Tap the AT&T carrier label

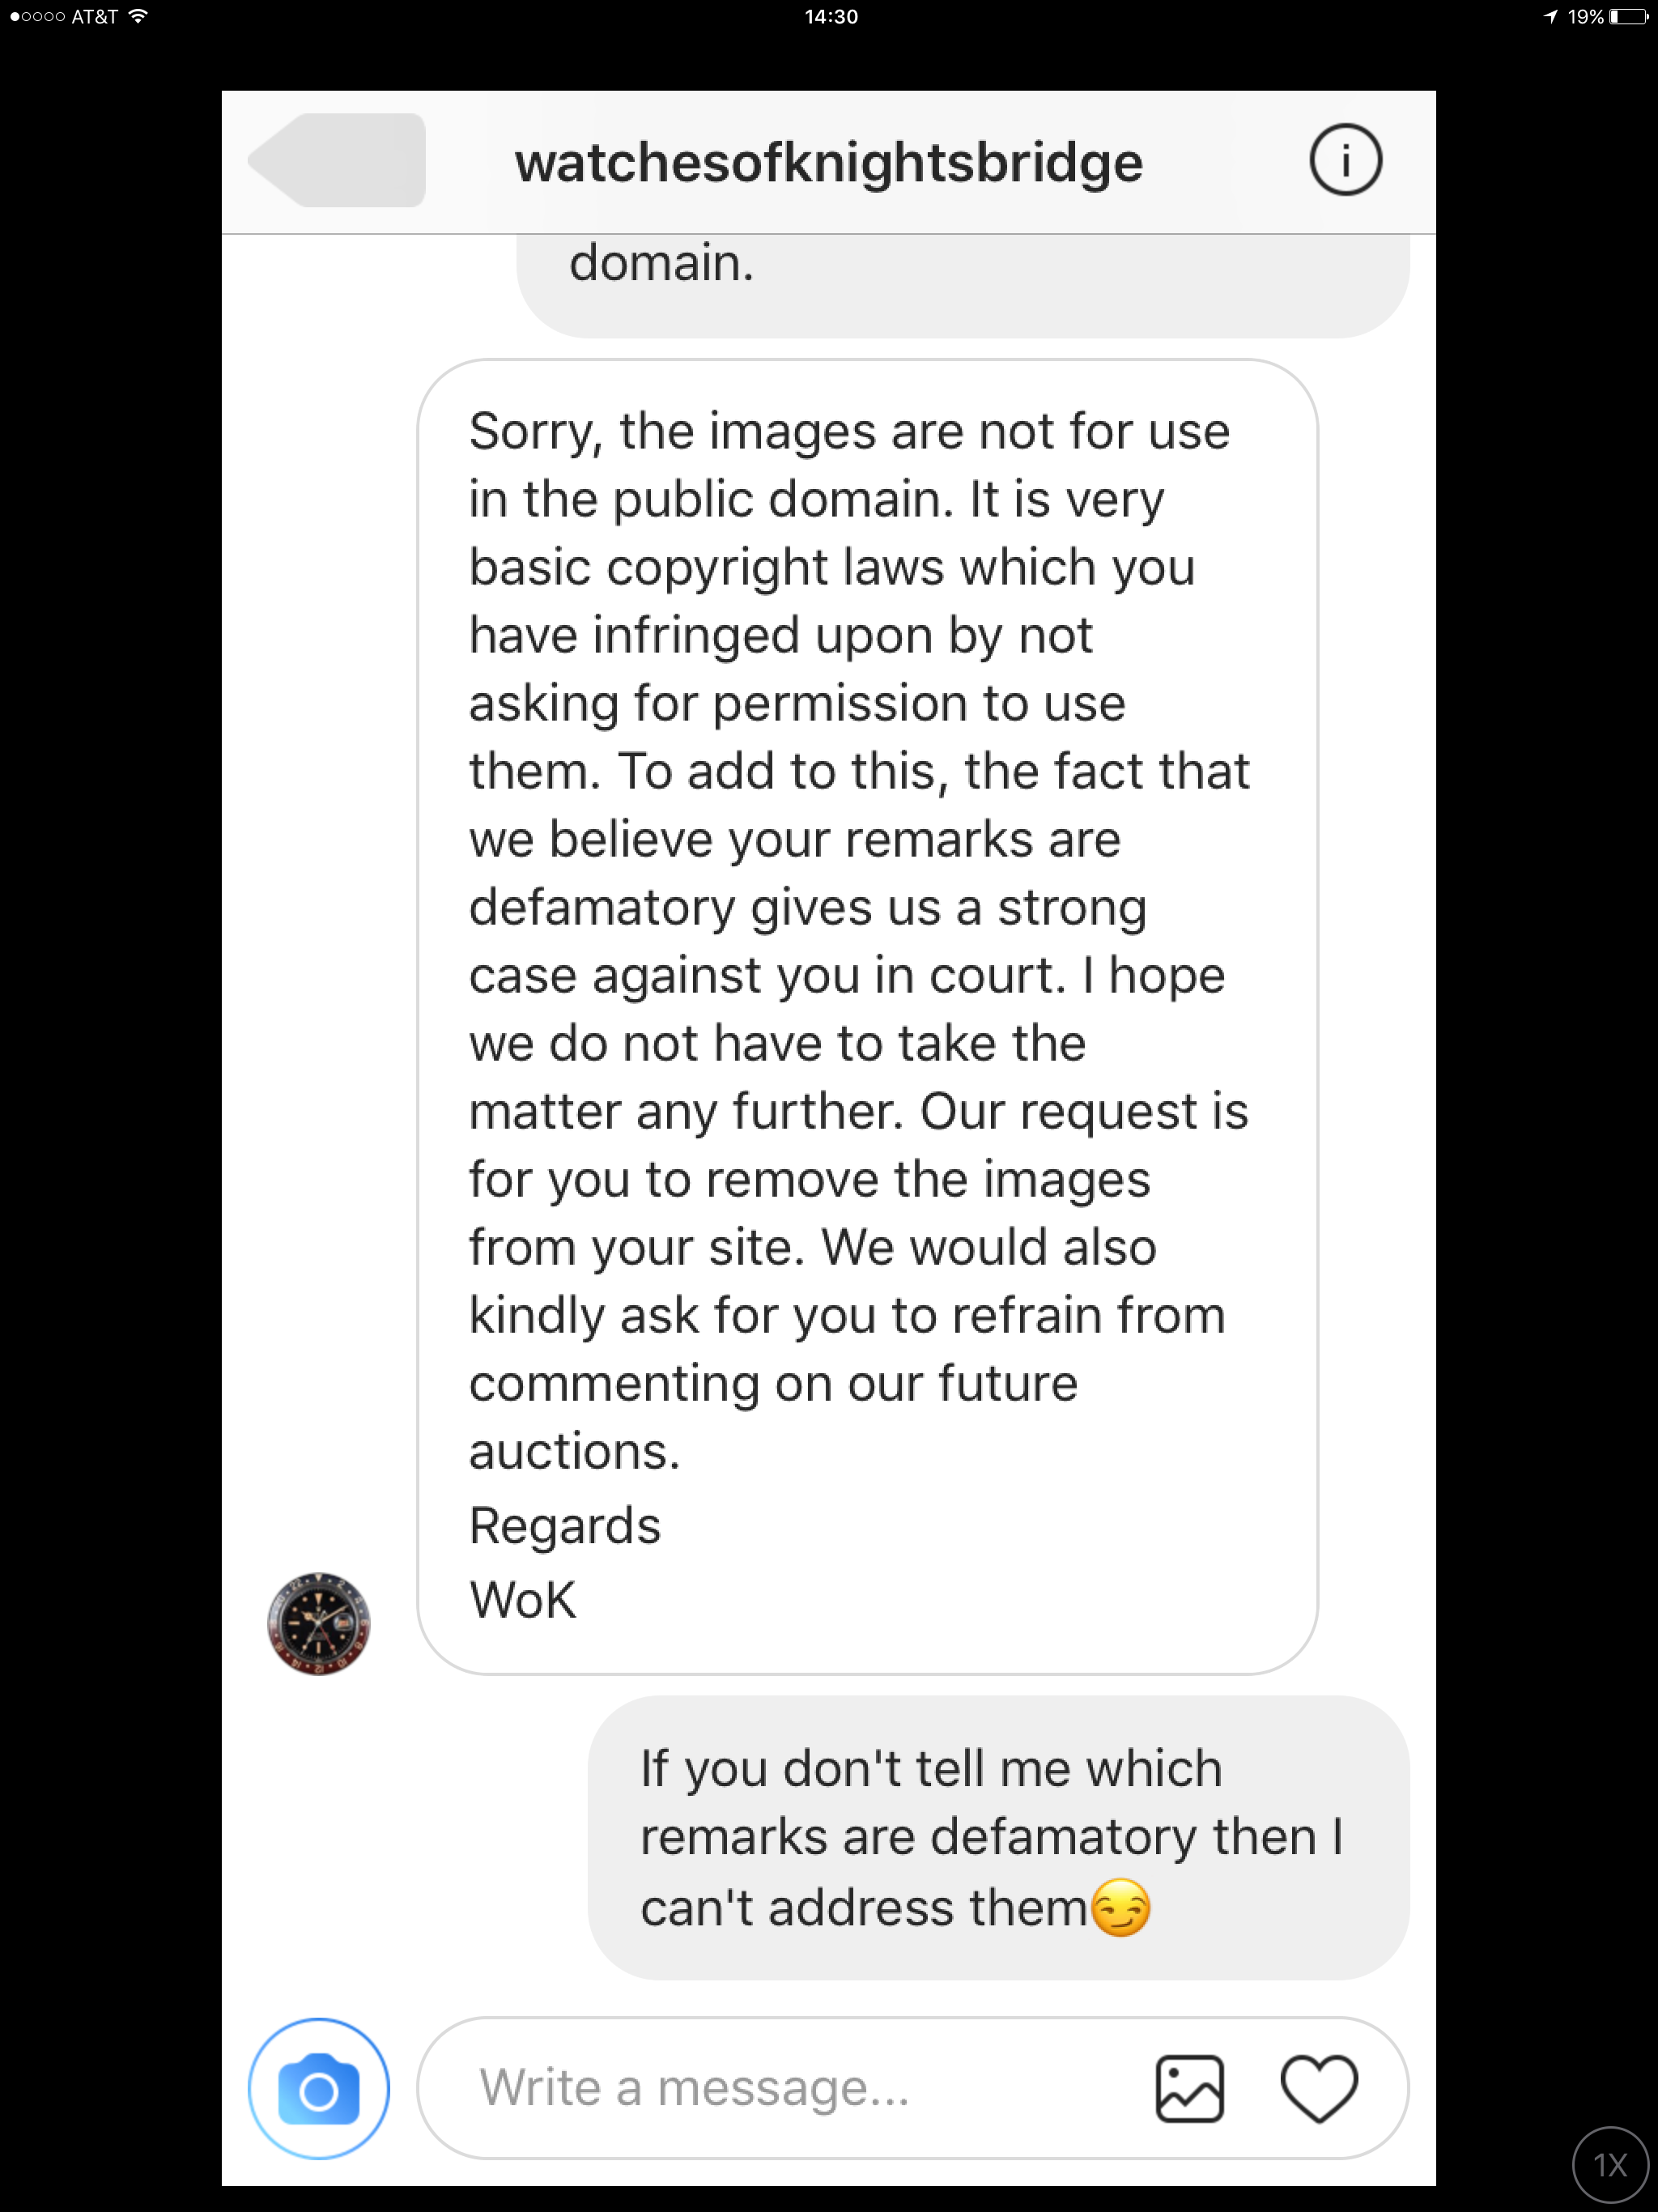pos(95,16)
